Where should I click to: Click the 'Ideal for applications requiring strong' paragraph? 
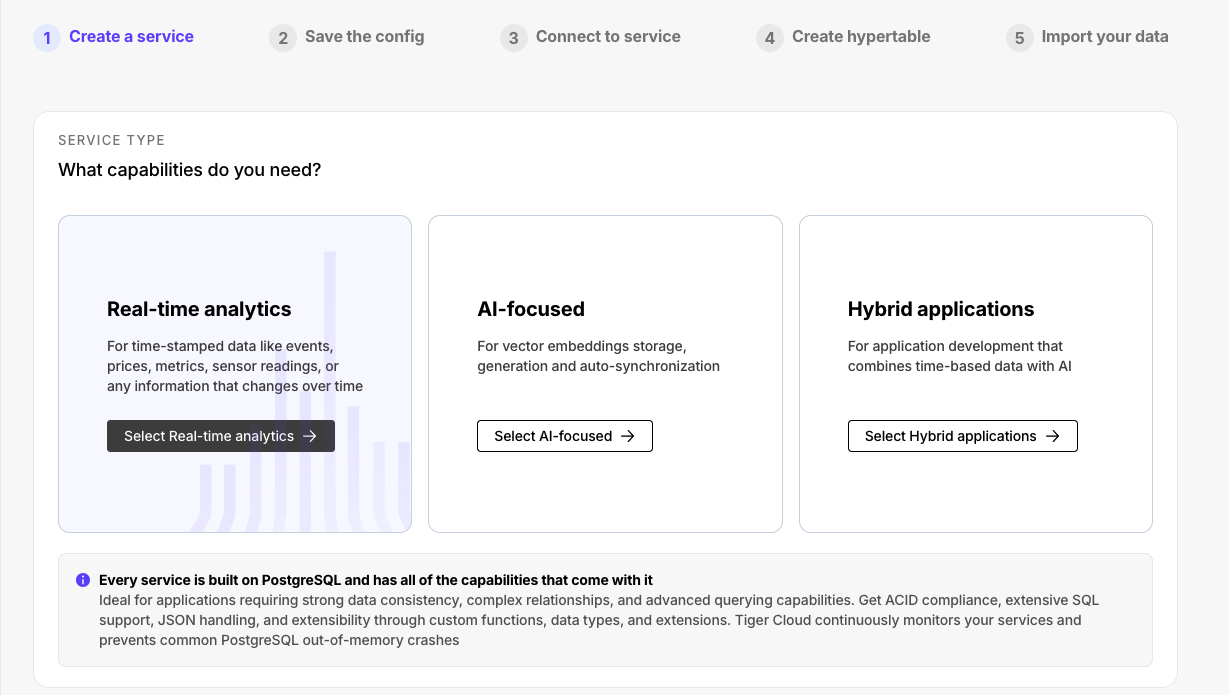coord(599,620)
